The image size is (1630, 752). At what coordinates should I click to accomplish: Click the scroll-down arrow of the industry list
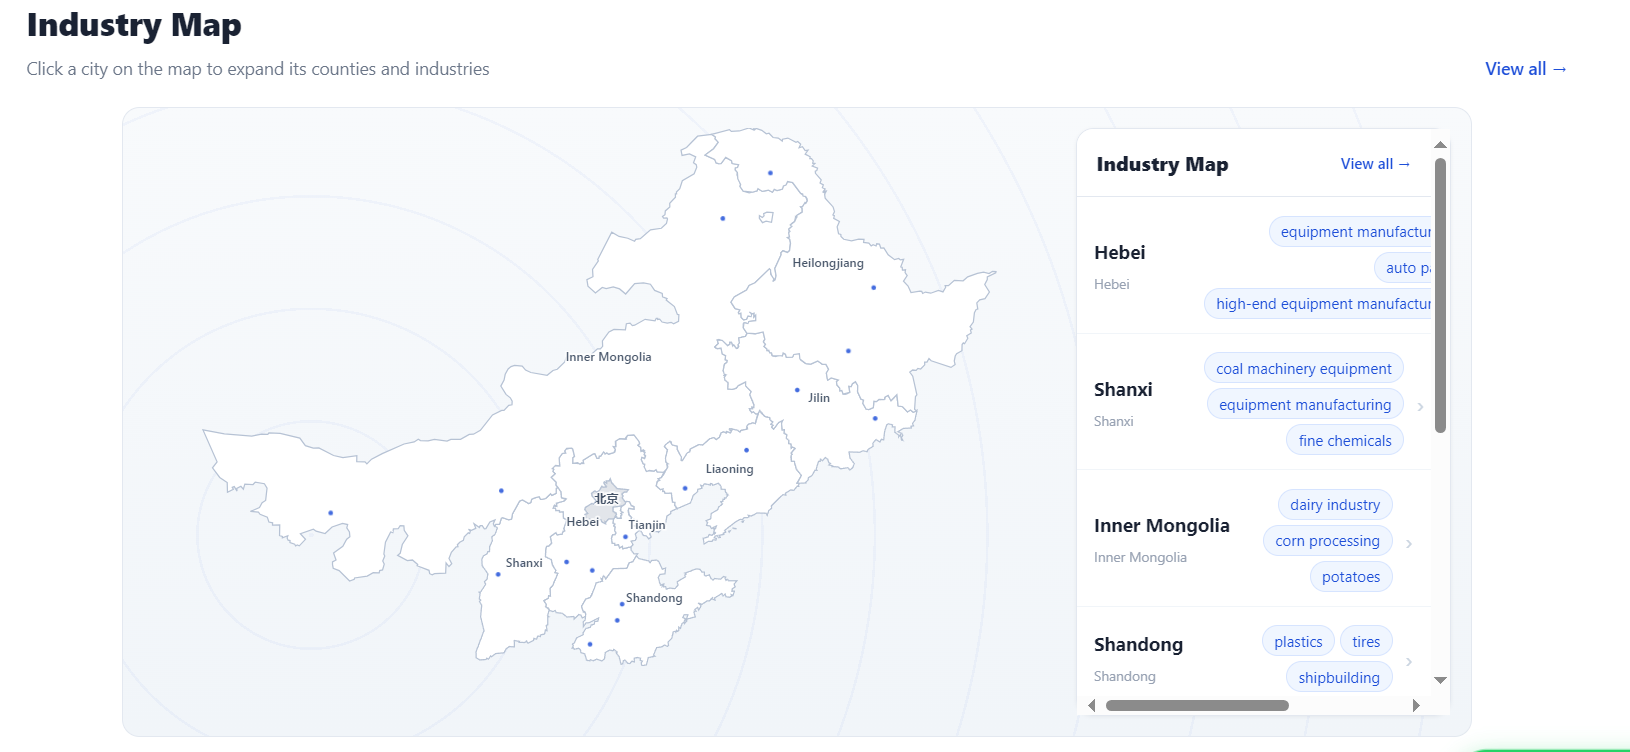click(x=1440, y=680)
